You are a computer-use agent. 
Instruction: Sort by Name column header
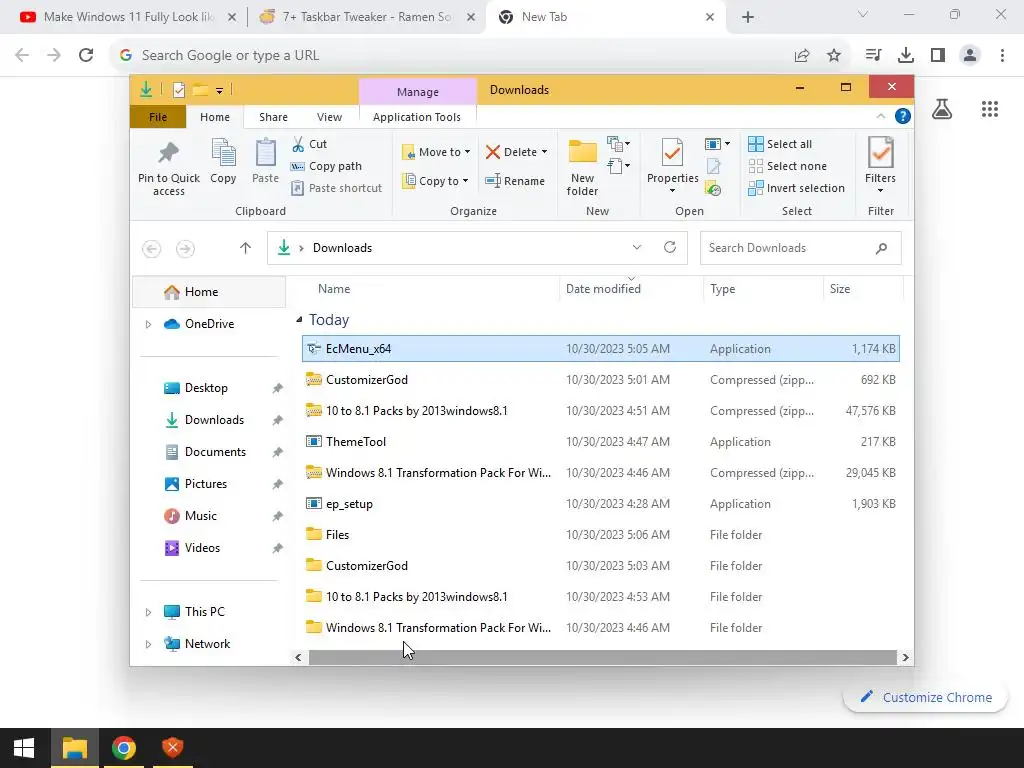coord(334,289)
